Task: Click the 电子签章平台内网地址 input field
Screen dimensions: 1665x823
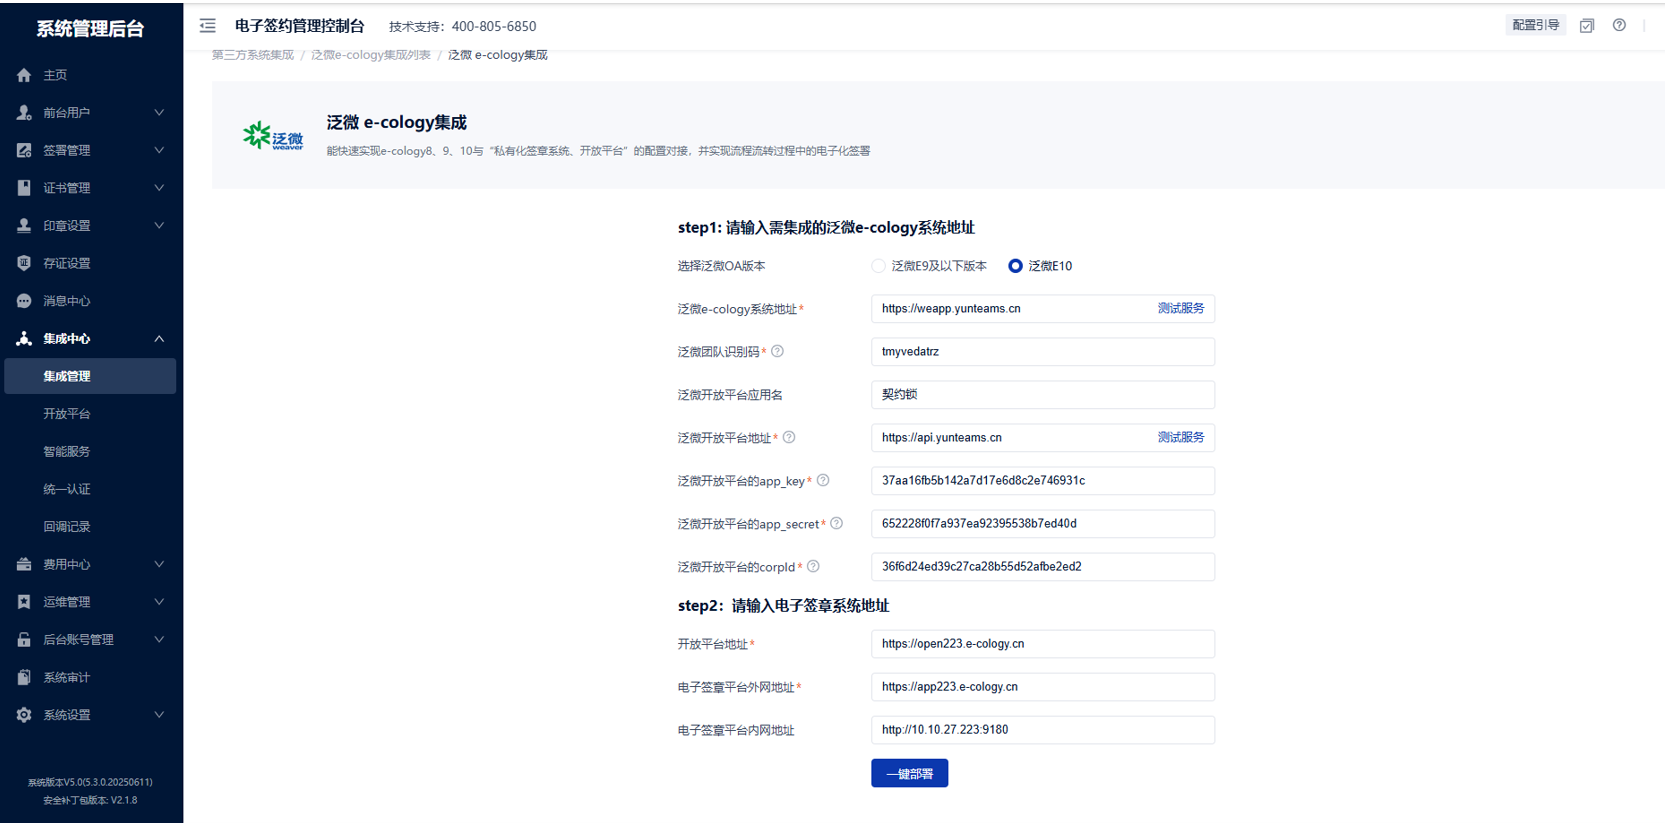Action: pos(1043,730)
